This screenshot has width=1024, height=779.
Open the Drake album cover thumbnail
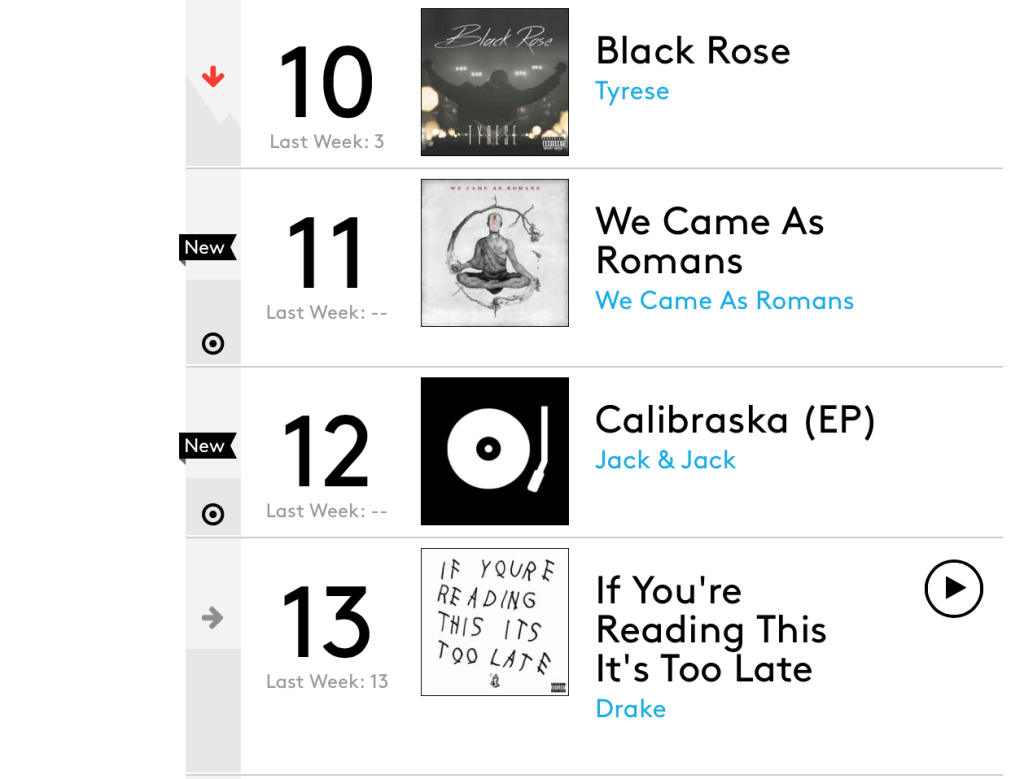pos(494,622)
